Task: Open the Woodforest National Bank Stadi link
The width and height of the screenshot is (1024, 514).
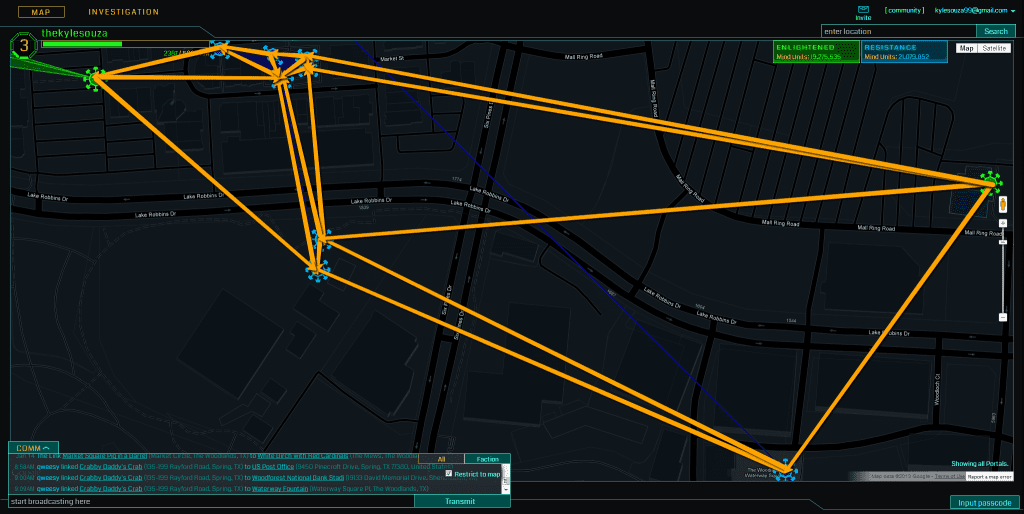Action: click(x=298, y=477)
